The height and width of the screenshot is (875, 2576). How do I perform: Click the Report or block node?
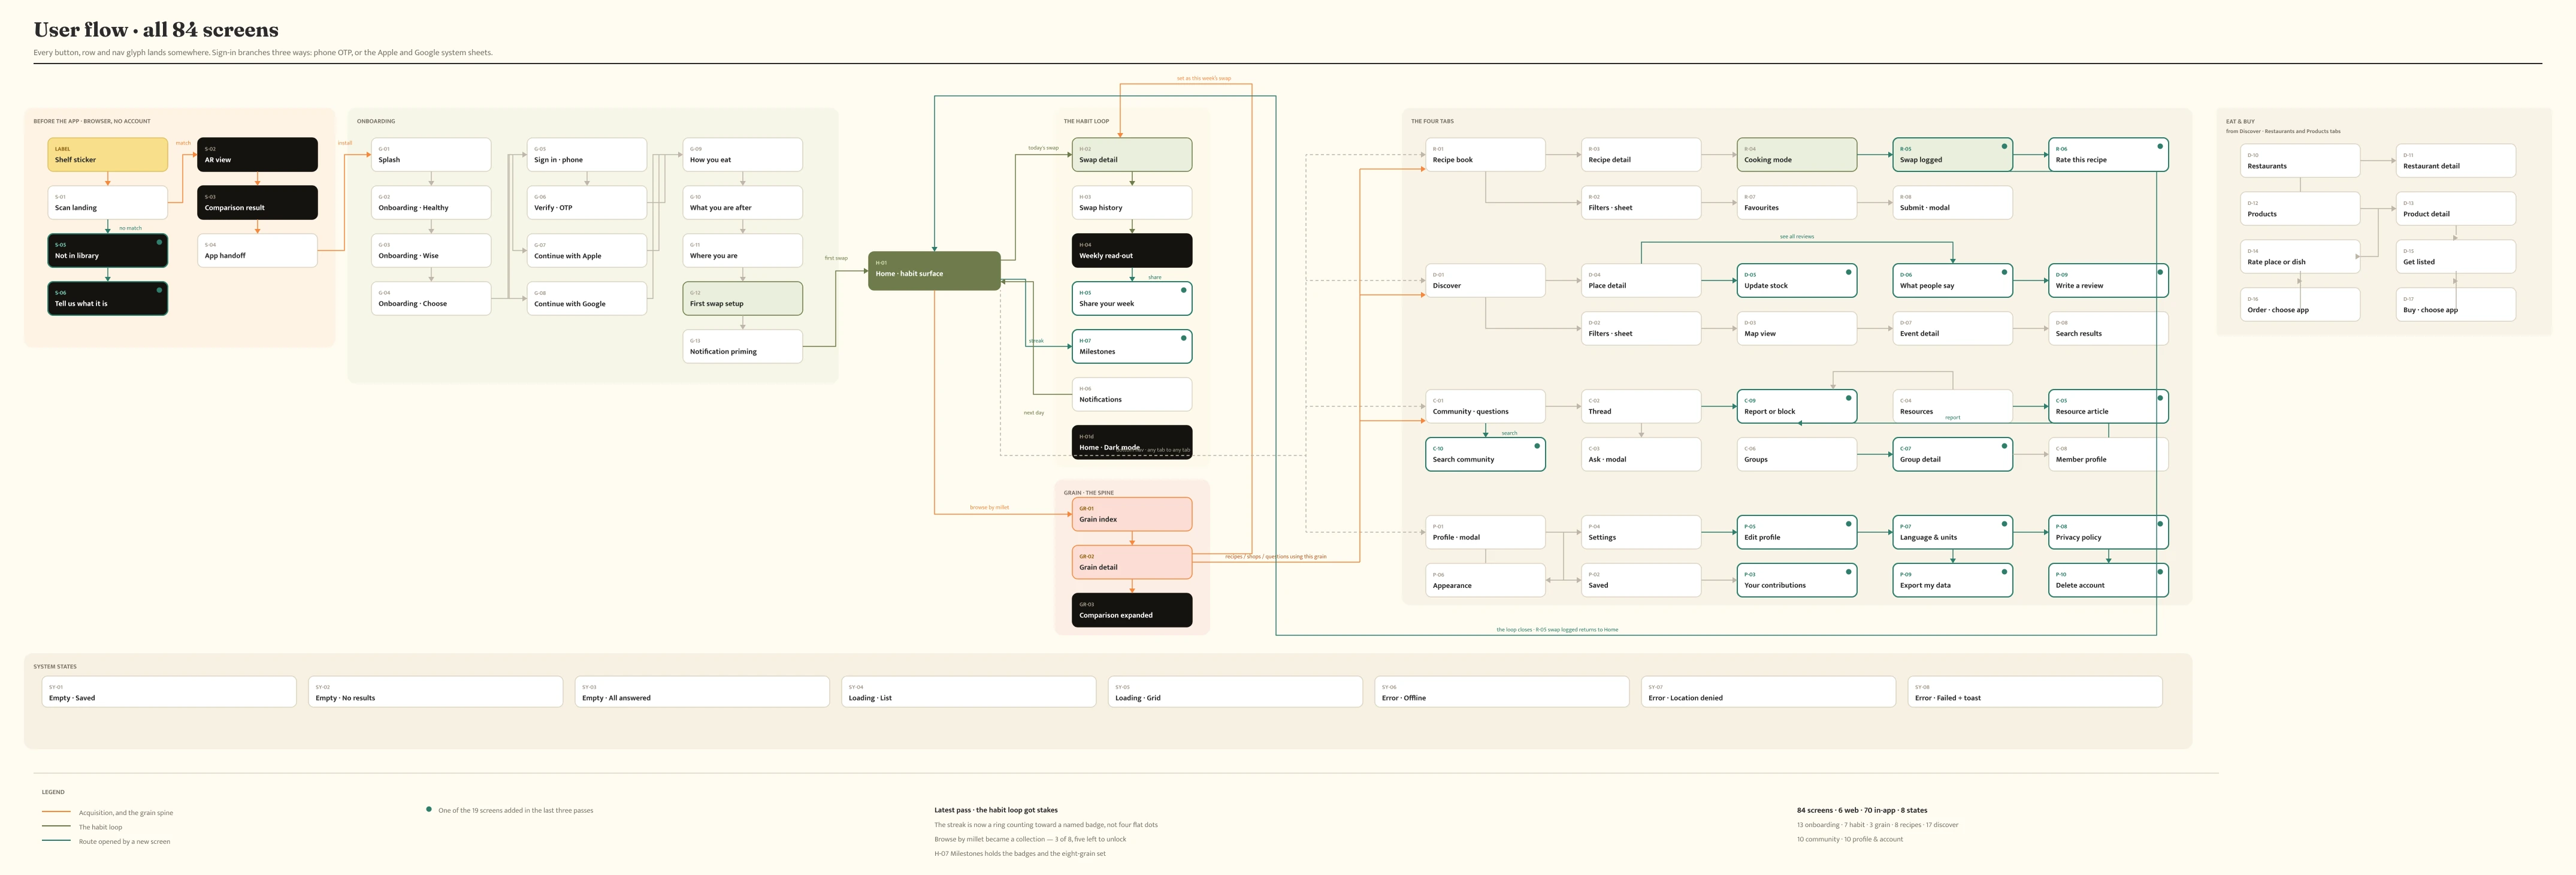tap(1797, 407)
